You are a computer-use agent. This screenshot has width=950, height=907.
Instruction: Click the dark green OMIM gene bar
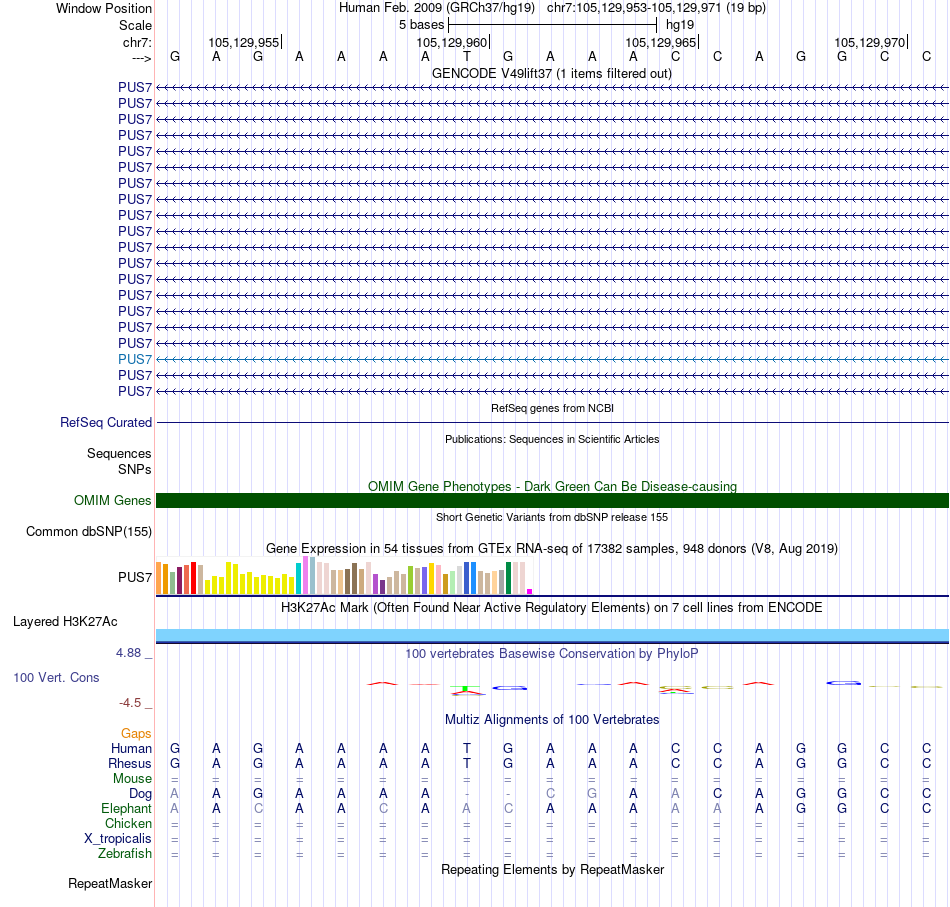[552, 500]
